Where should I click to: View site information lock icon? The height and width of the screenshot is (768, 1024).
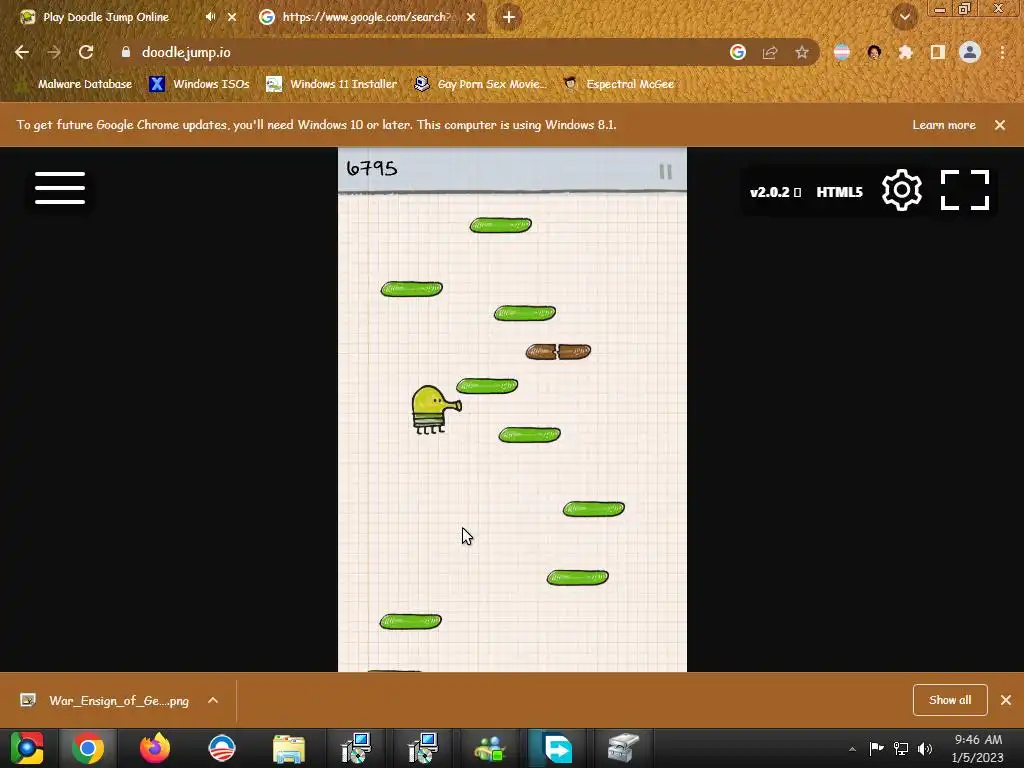(126, 52)
